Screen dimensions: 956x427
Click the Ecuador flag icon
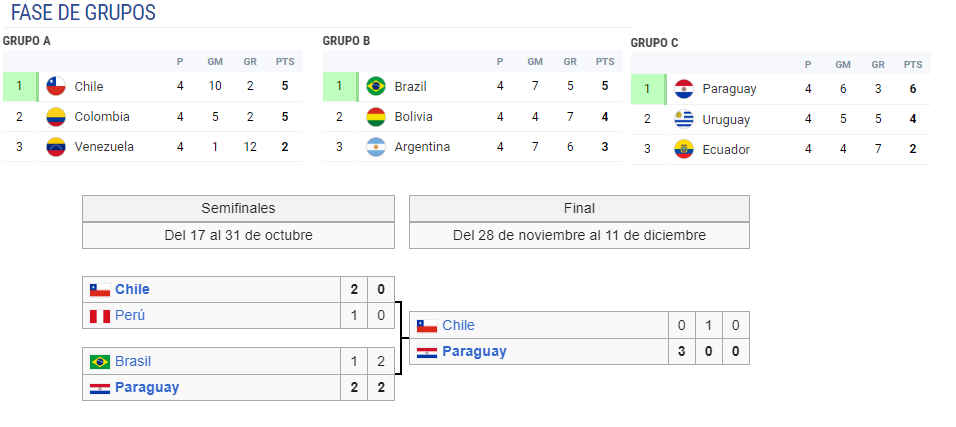684,149
